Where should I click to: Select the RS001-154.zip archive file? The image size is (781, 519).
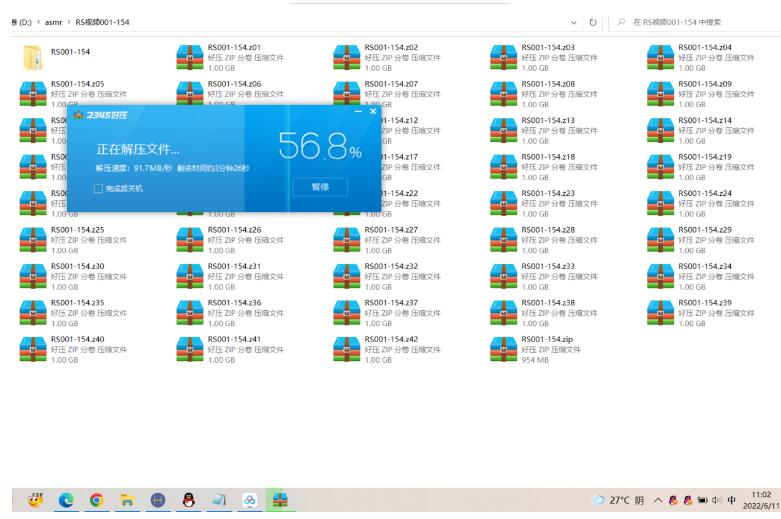(x=503, y=349)
